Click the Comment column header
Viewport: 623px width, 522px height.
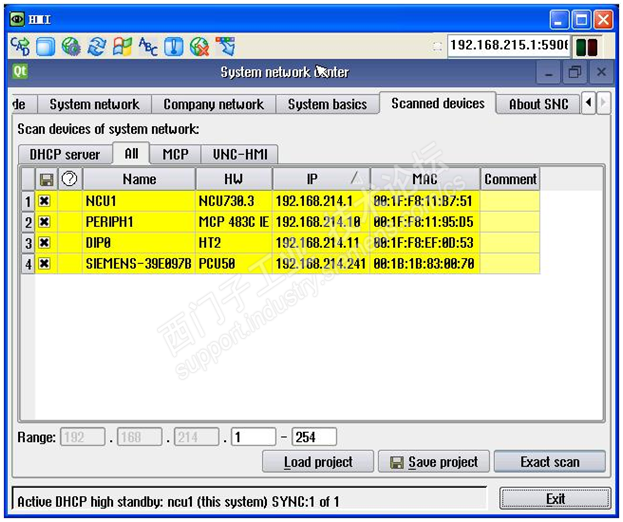click(510, 179)
